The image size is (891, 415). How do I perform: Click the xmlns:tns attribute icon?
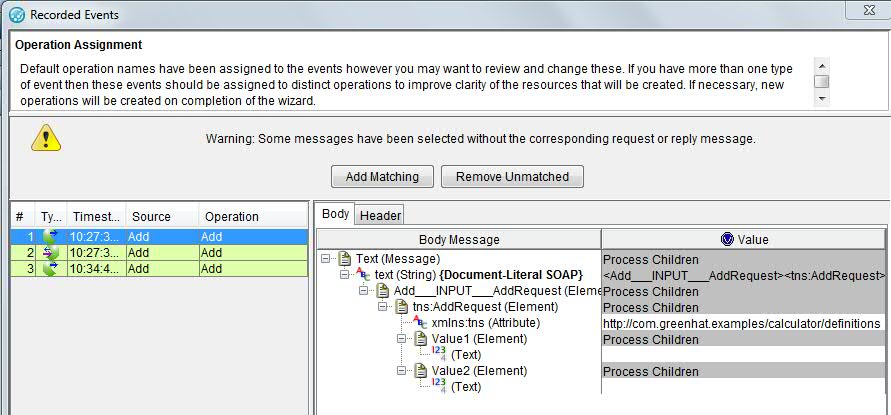coord(420,323)
